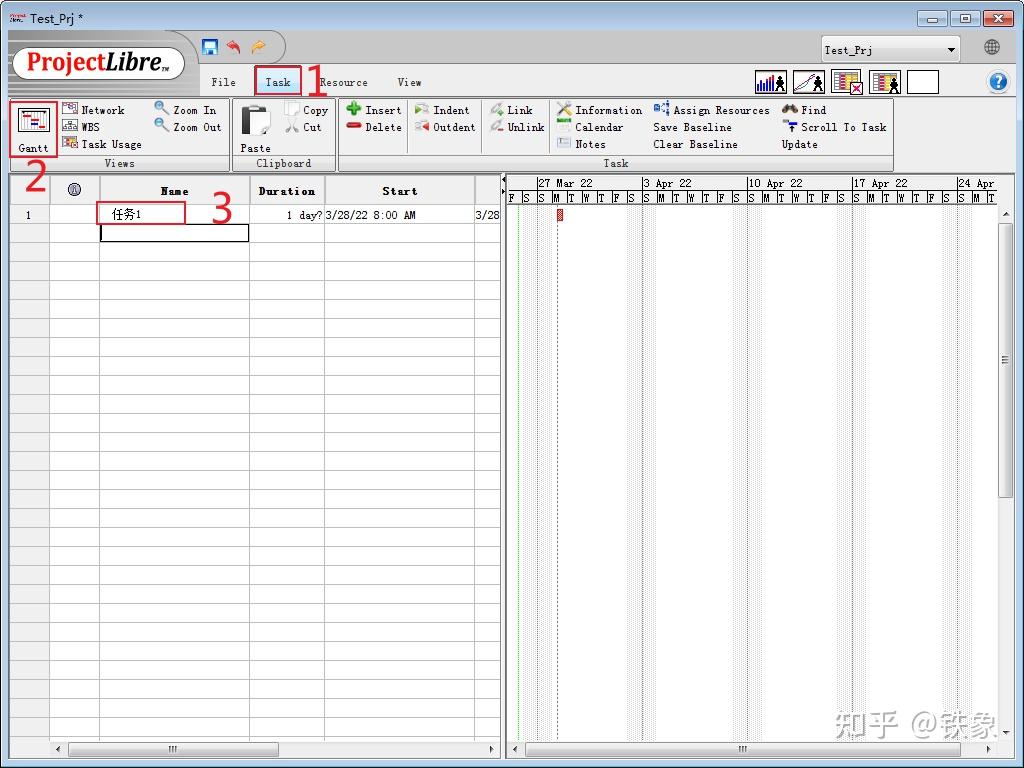Click the Name column header
This screenshot has width=1024, height=768.
click(x=174, y=191)
